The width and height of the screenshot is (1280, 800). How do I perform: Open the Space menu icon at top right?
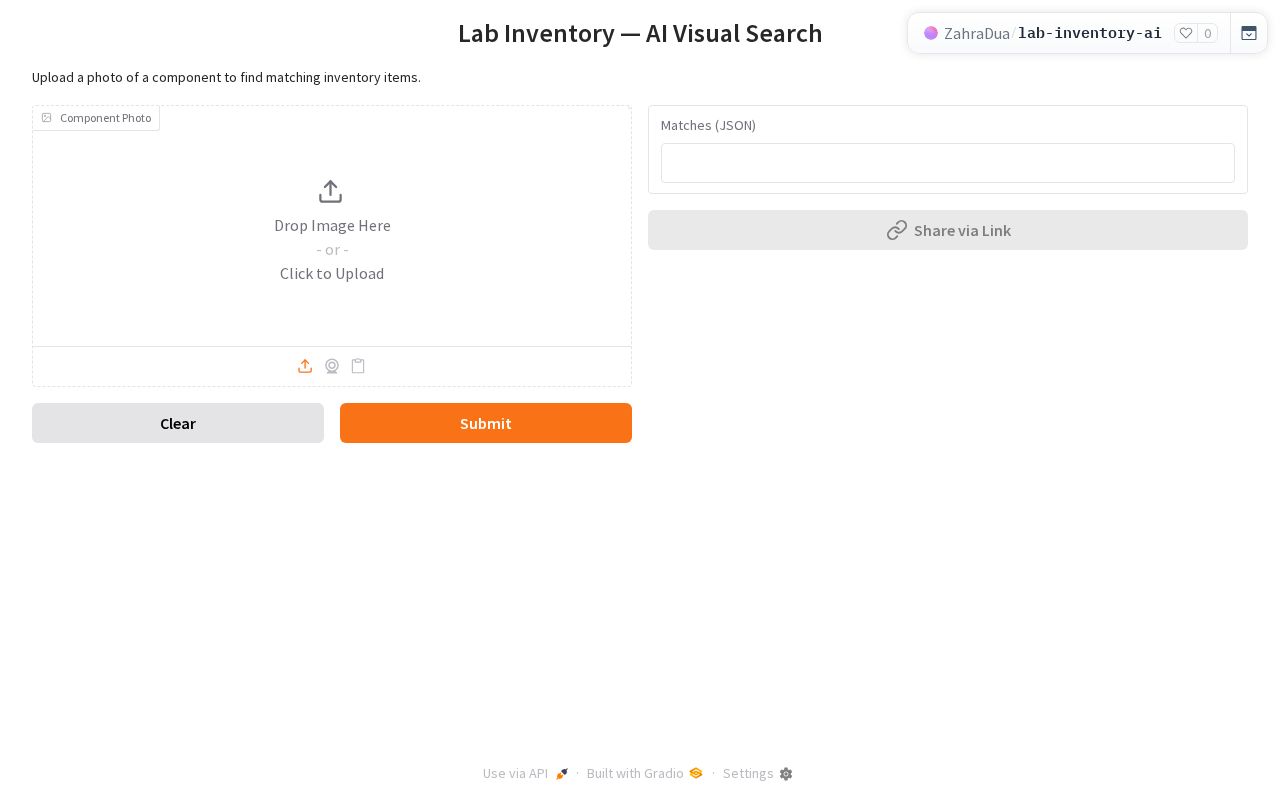[1249, 33]
